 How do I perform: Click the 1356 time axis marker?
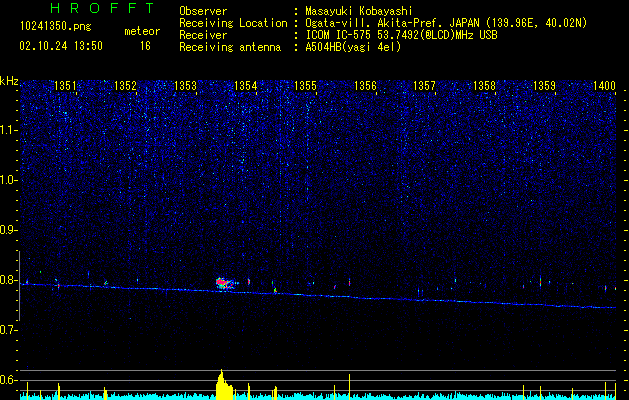pyautogui.click(x=365, y=85)
